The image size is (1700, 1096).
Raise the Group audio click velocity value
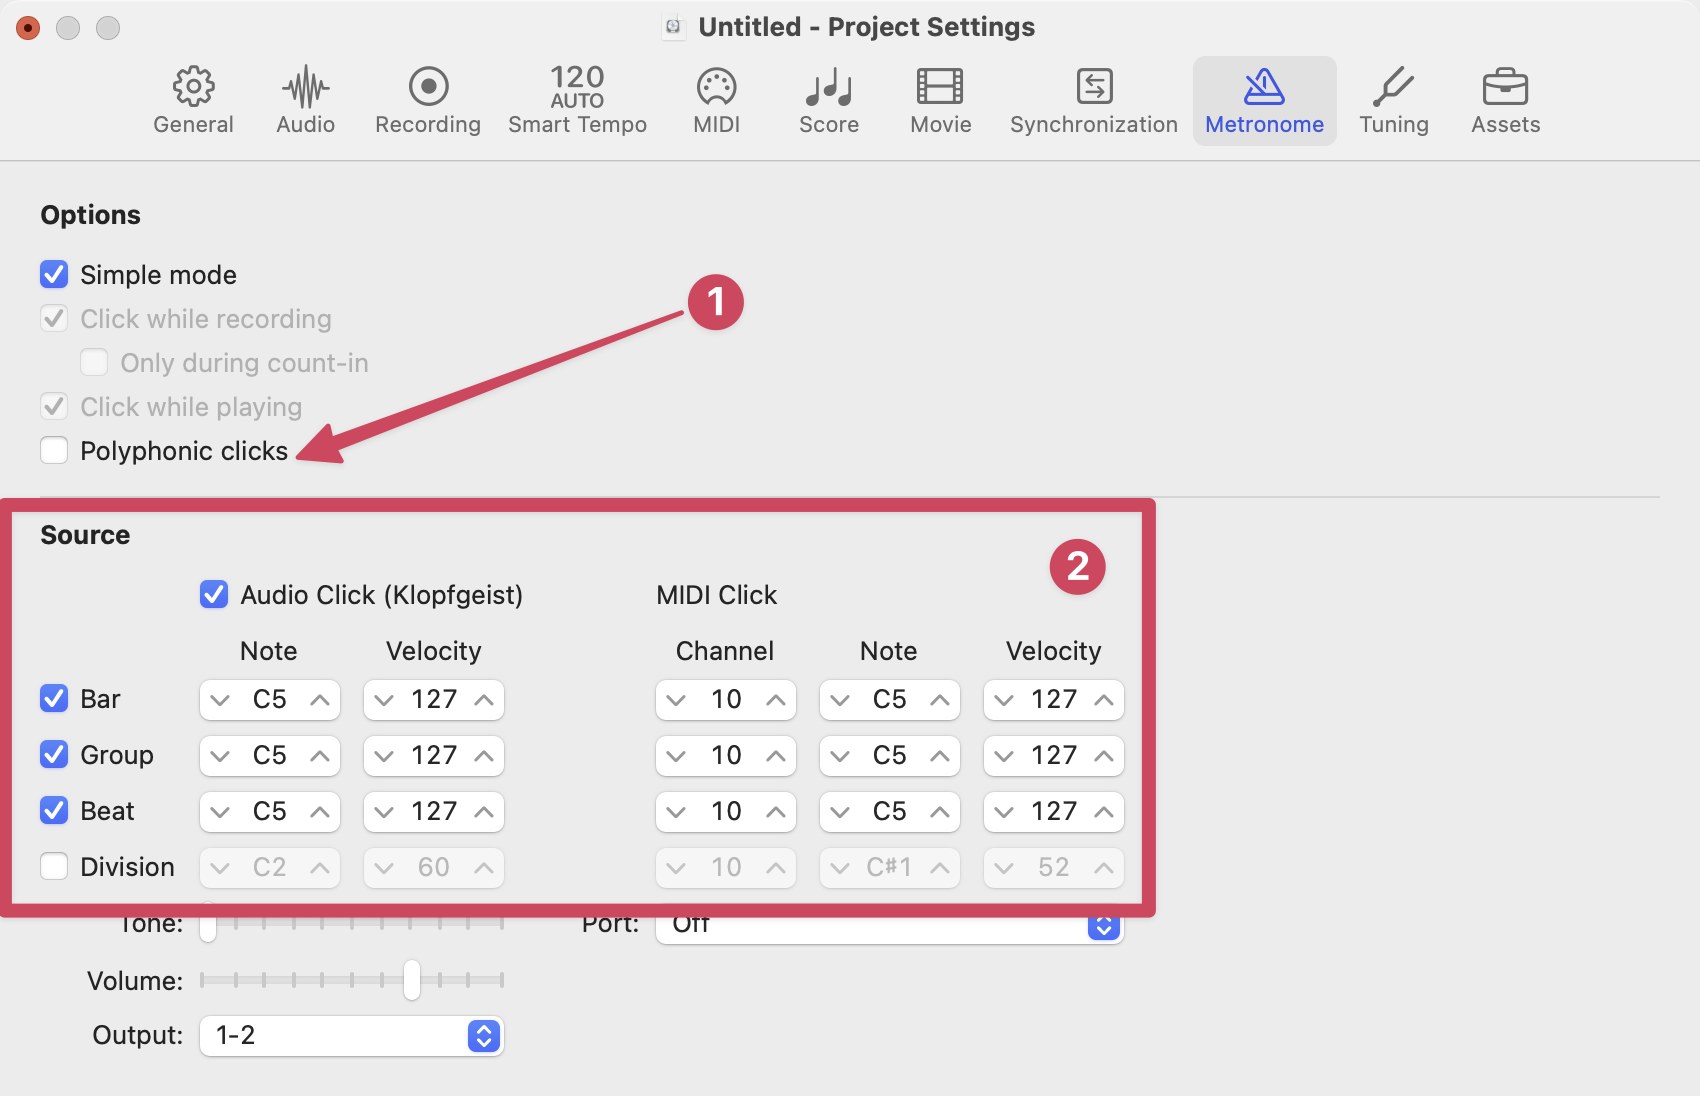[x=484, y=756]
